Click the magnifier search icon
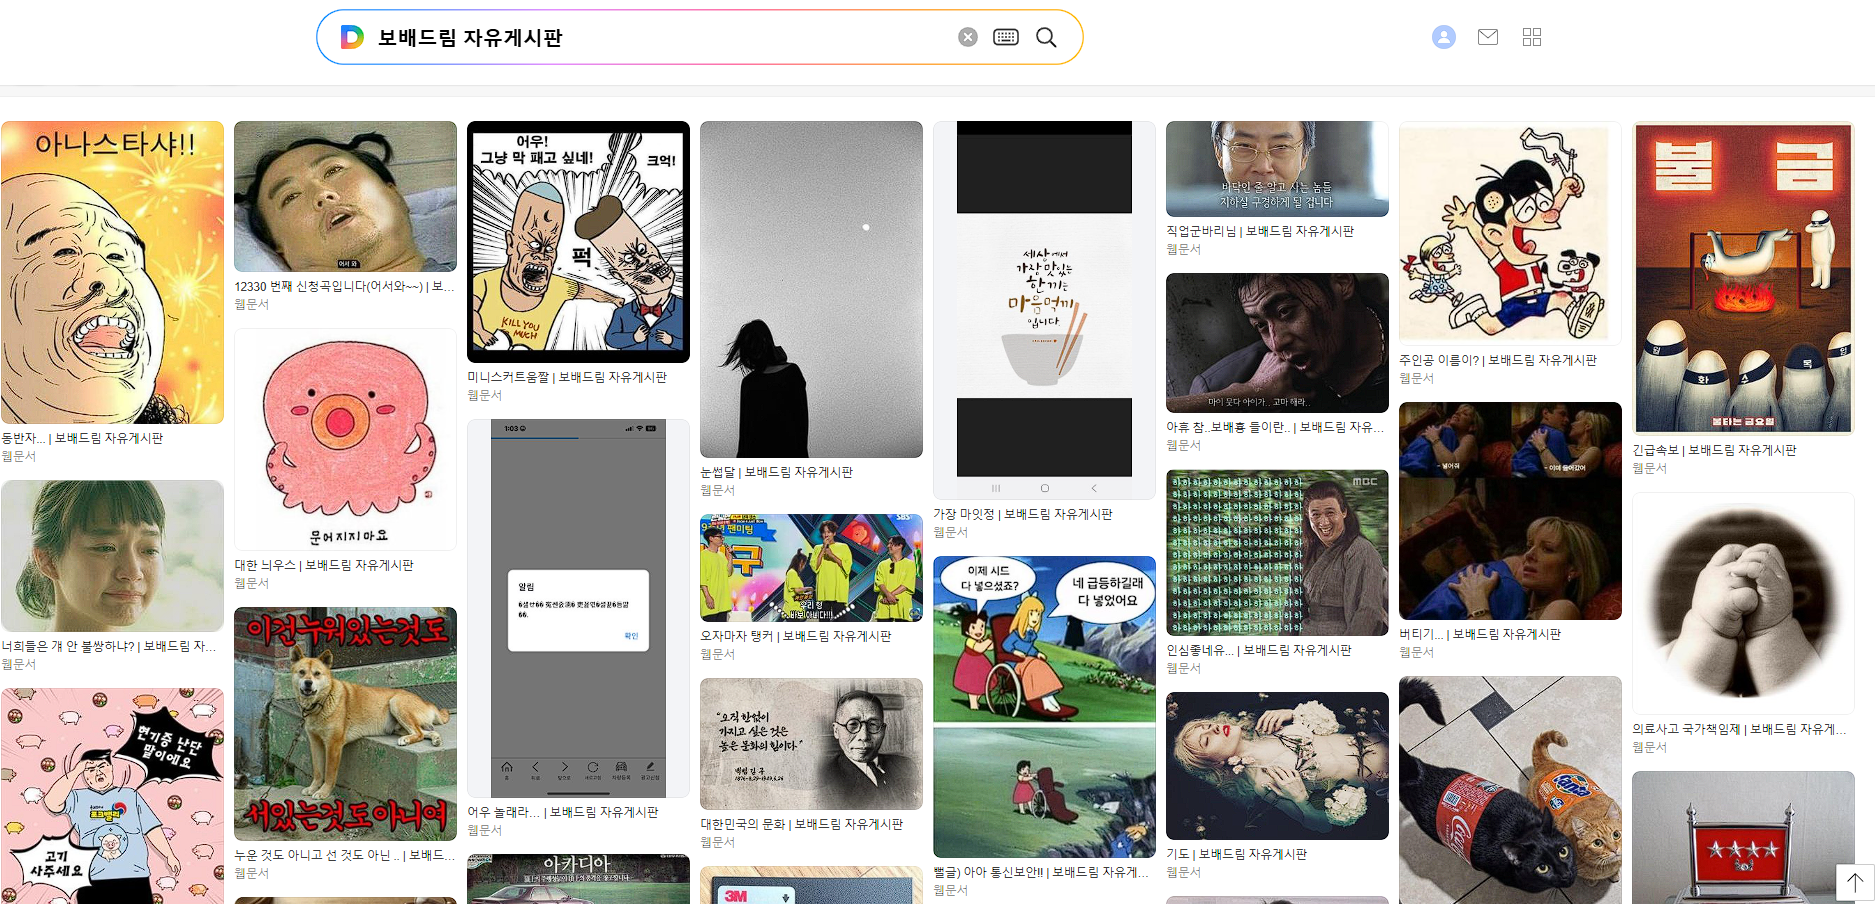Image resolution: width=1875 pixels, height=904 pixels. click(1046, 37)
